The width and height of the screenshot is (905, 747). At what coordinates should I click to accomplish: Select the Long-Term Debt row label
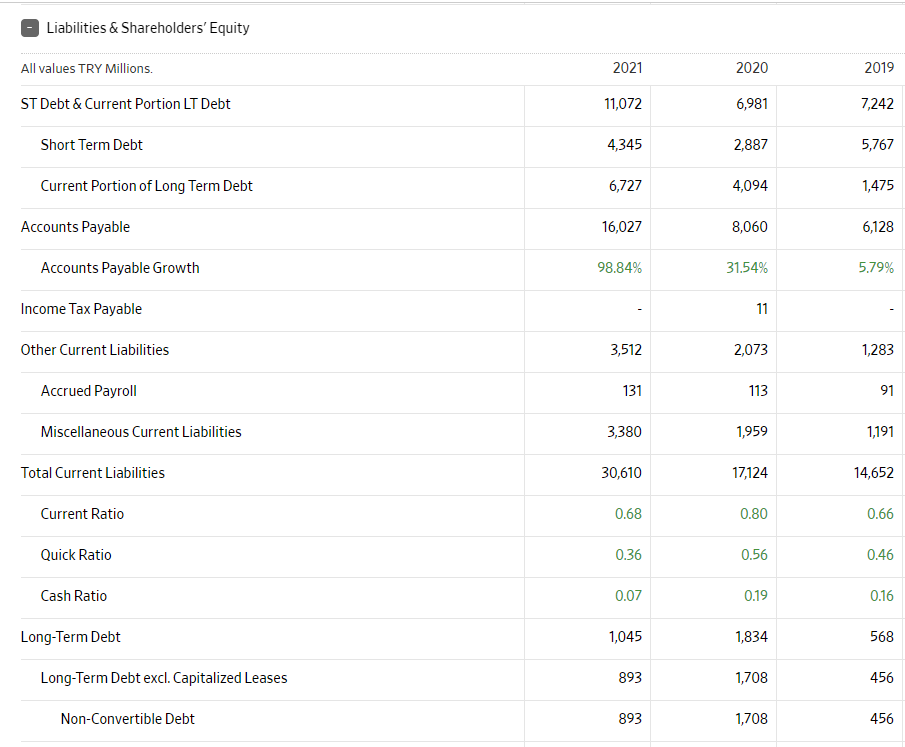pos(70,636)
